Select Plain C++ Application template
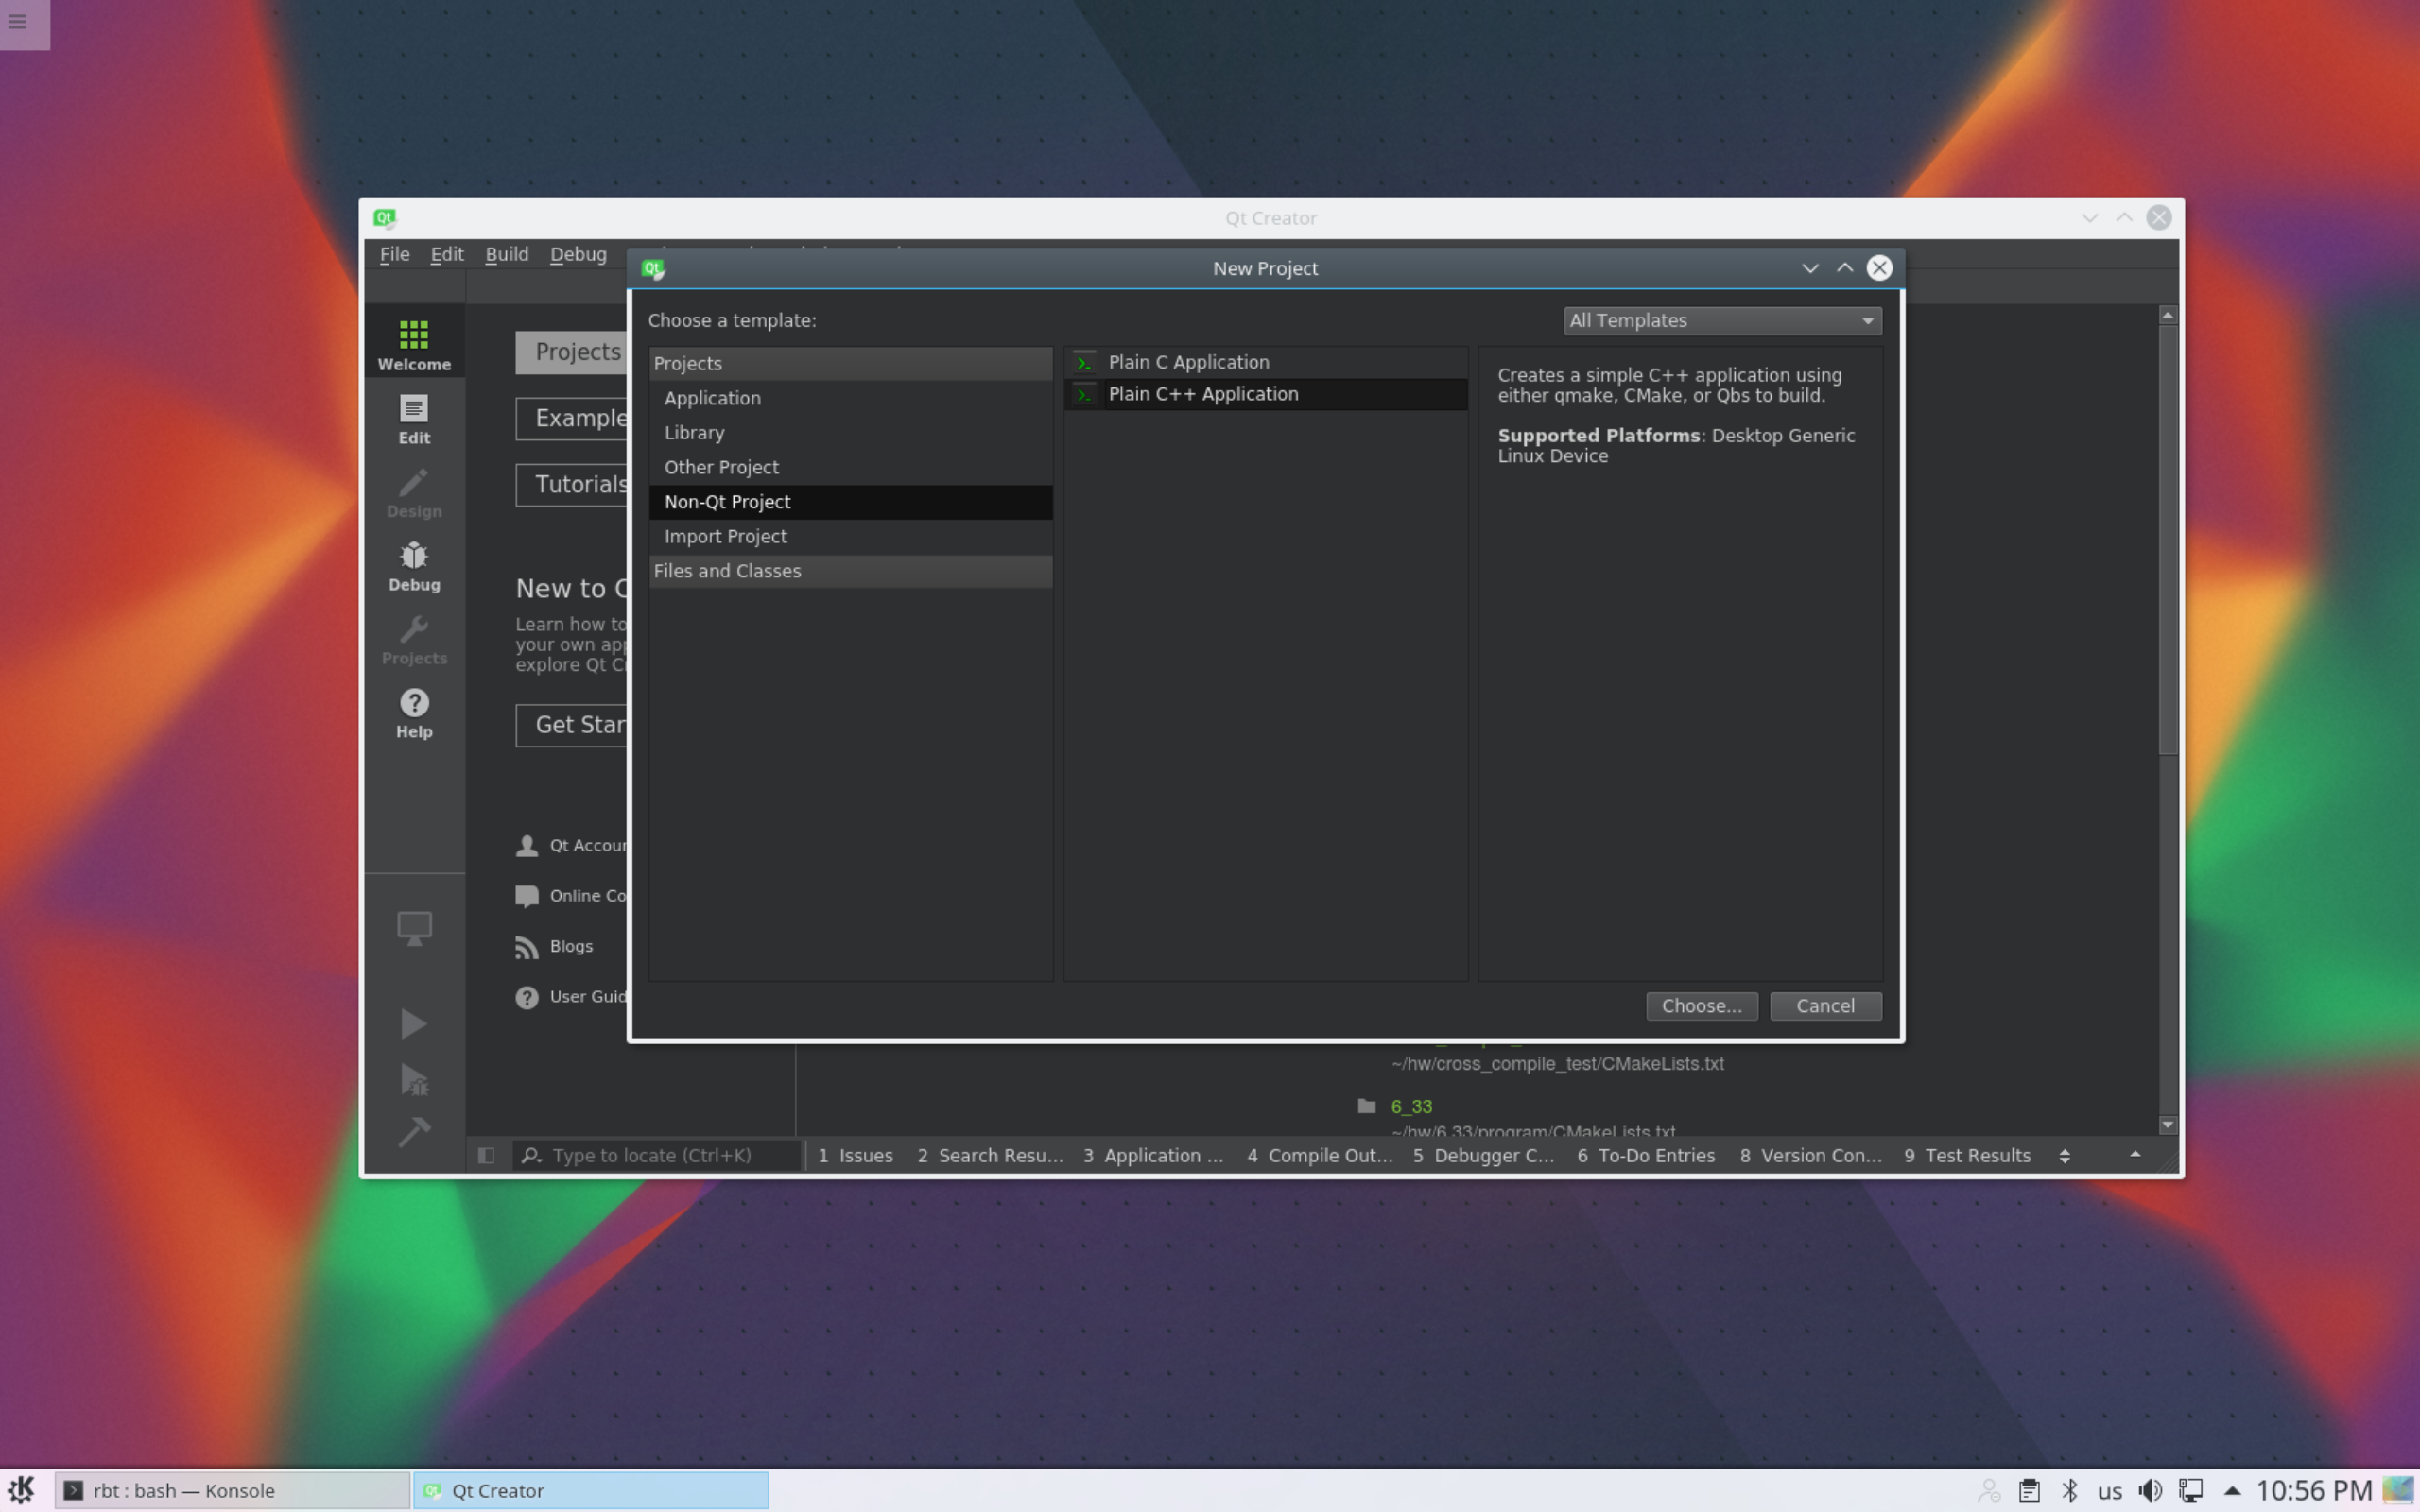This screenshot has height=1512, width=2420. pyautogui.click(x=1204, y=394)
